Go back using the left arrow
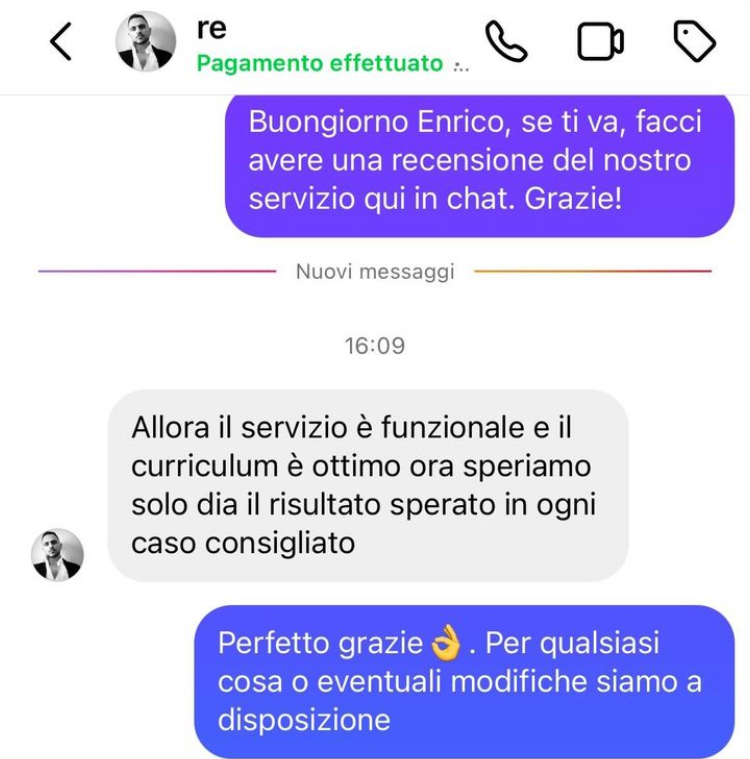Viewport: 750px width, 759px height. click(61, 42)
